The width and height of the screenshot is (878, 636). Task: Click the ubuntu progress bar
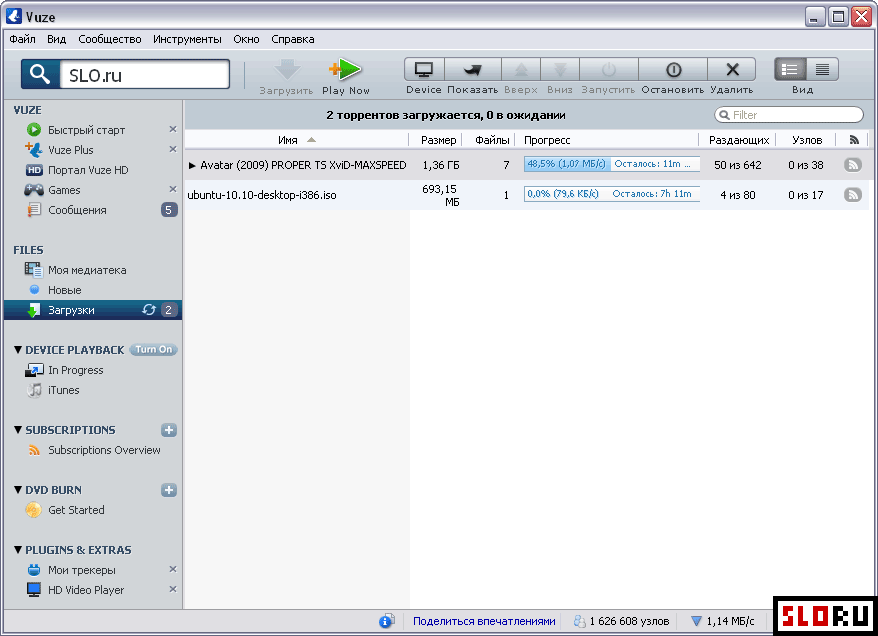612,194
